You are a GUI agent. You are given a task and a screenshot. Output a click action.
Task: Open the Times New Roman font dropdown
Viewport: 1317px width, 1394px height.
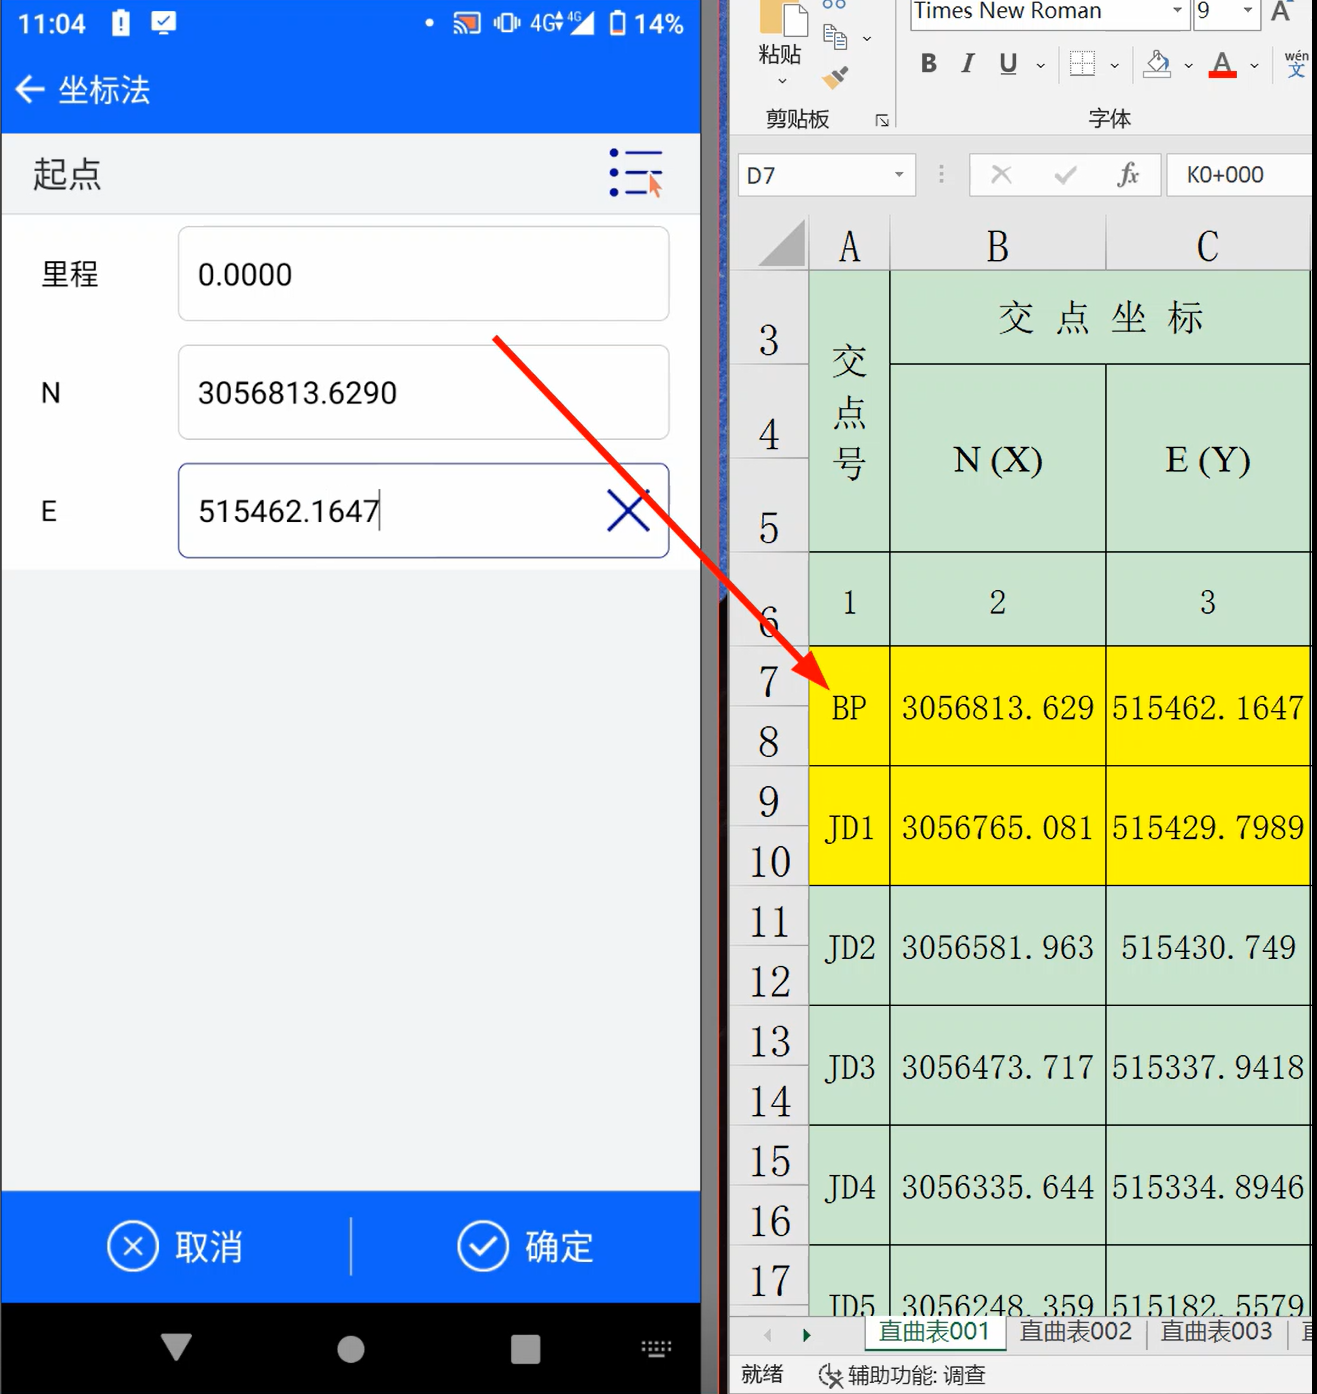point(1177,11)
